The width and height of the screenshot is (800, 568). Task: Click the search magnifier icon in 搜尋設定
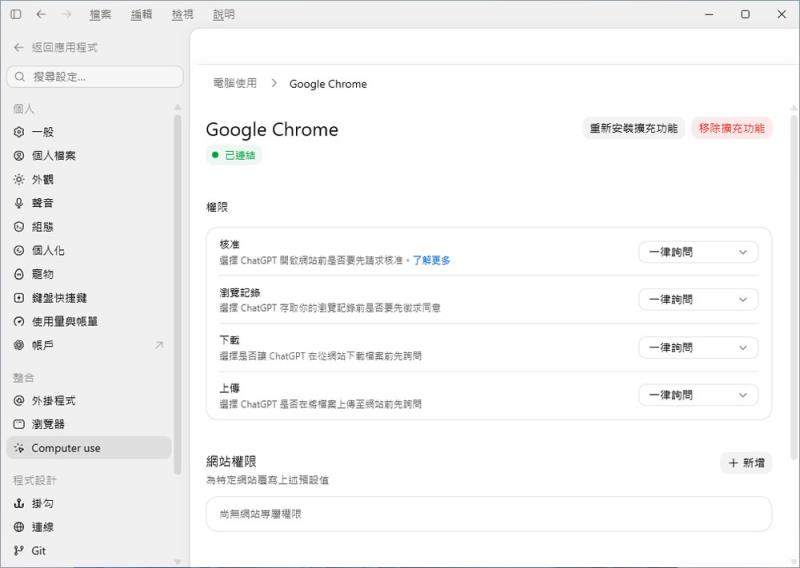20,77
